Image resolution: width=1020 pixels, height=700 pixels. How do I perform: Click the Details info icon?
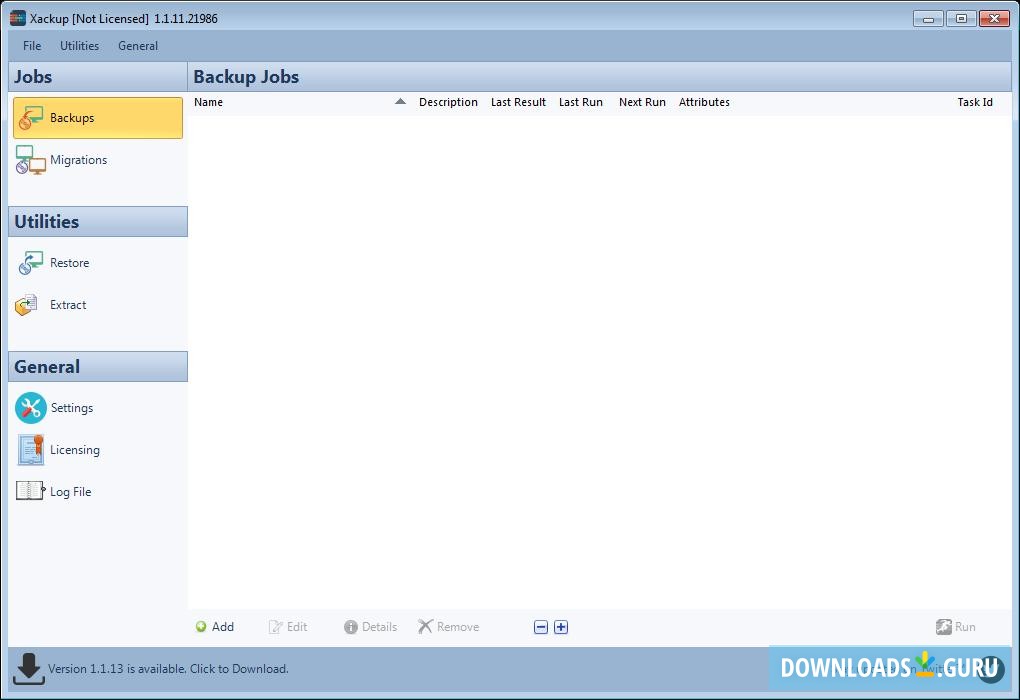(x=351, y=626)
